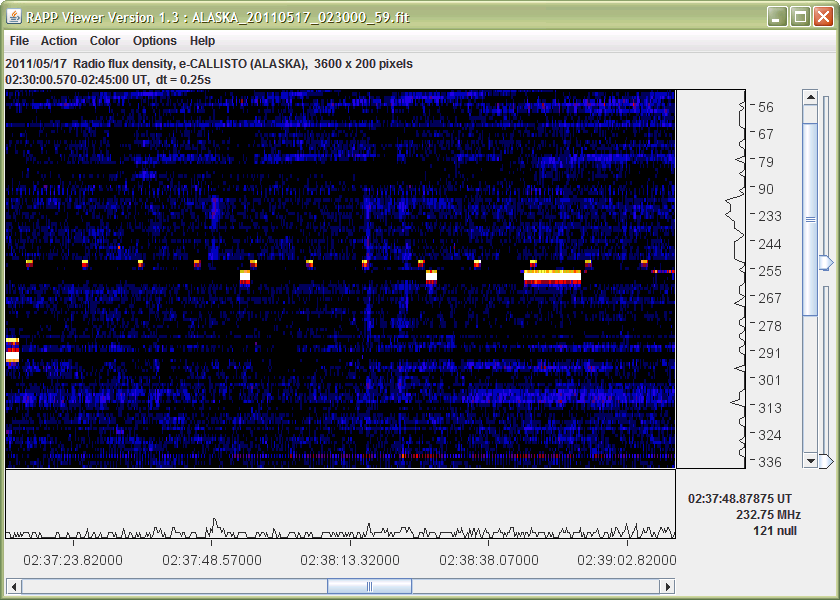Screen dimensions: 840x600
Task: Click the frequency label 255
Action: click(770, 271)
